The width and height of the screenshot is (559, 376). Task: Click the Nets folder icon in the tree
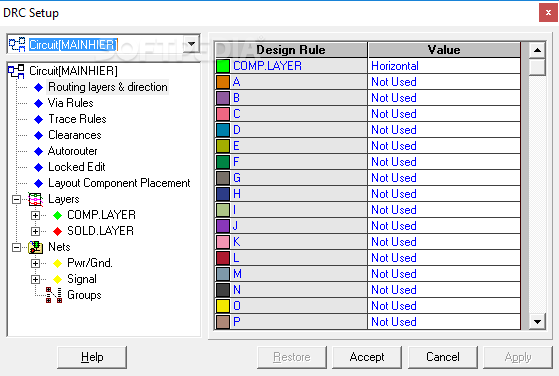[36, 247]
